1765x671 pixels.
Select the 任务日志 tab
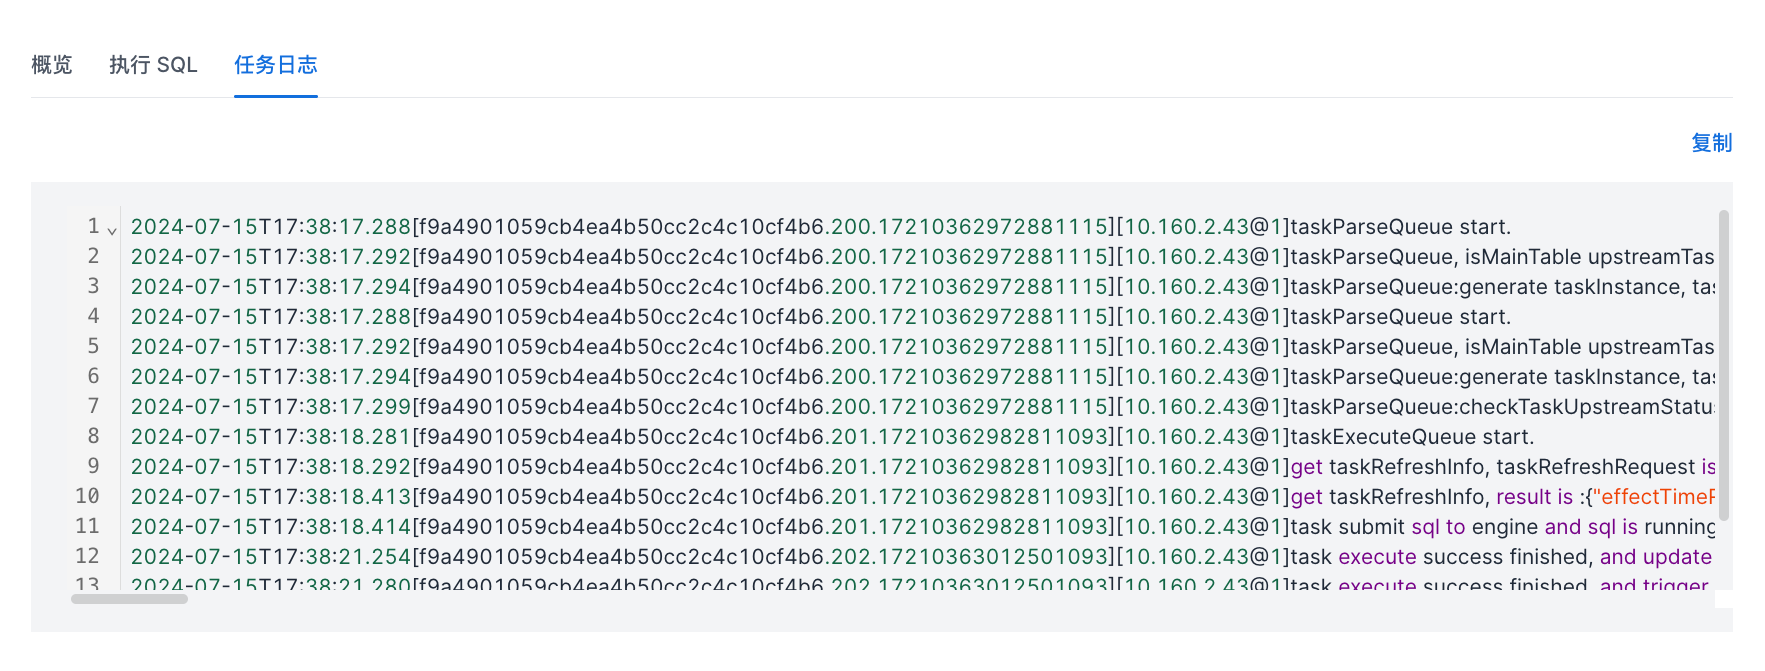[x=275, y=65]
